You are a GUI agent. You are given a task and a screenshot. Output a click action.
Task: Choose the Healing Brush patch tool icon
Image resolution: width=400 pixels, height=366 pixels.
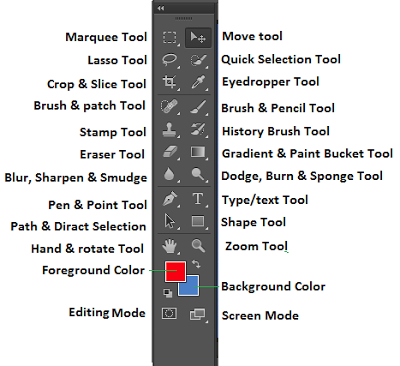[x=169, y=107]
